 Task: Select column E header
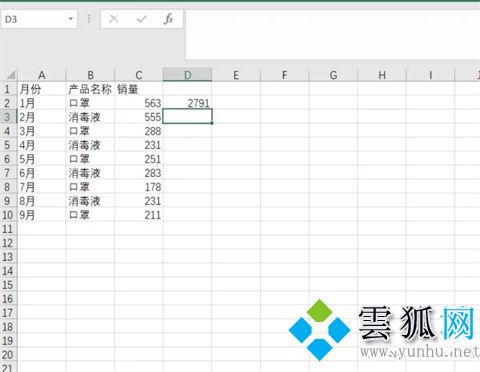pyautogui.click(x=236, y=75)
